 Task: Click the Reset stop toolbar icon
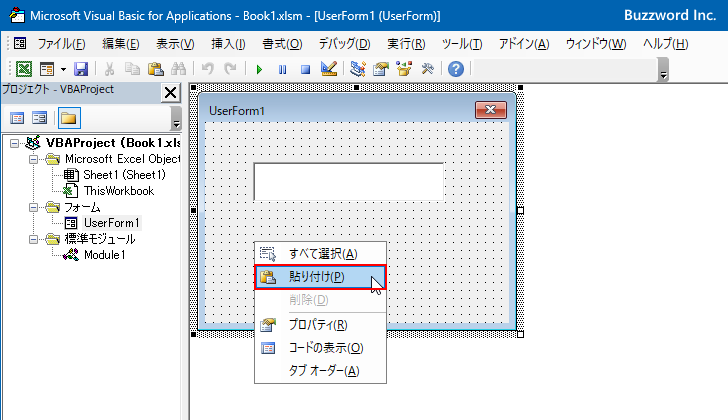pyautogui.click(x=305, y=70)
